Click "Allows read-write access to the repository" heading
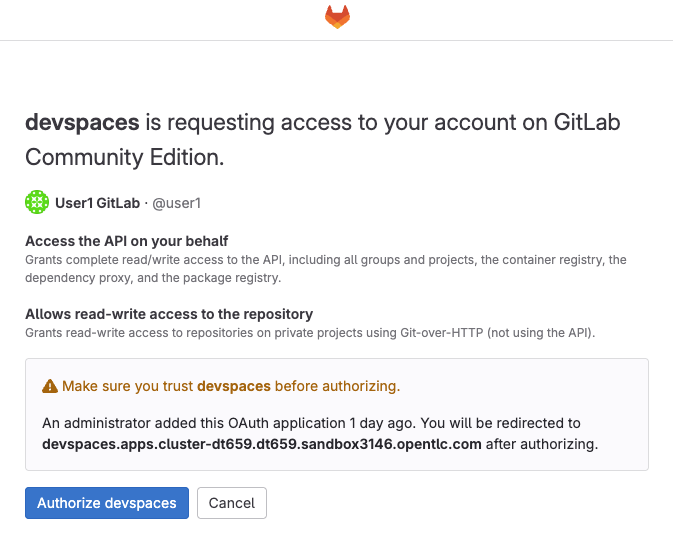The image size is (673, 540). point(169,314)
